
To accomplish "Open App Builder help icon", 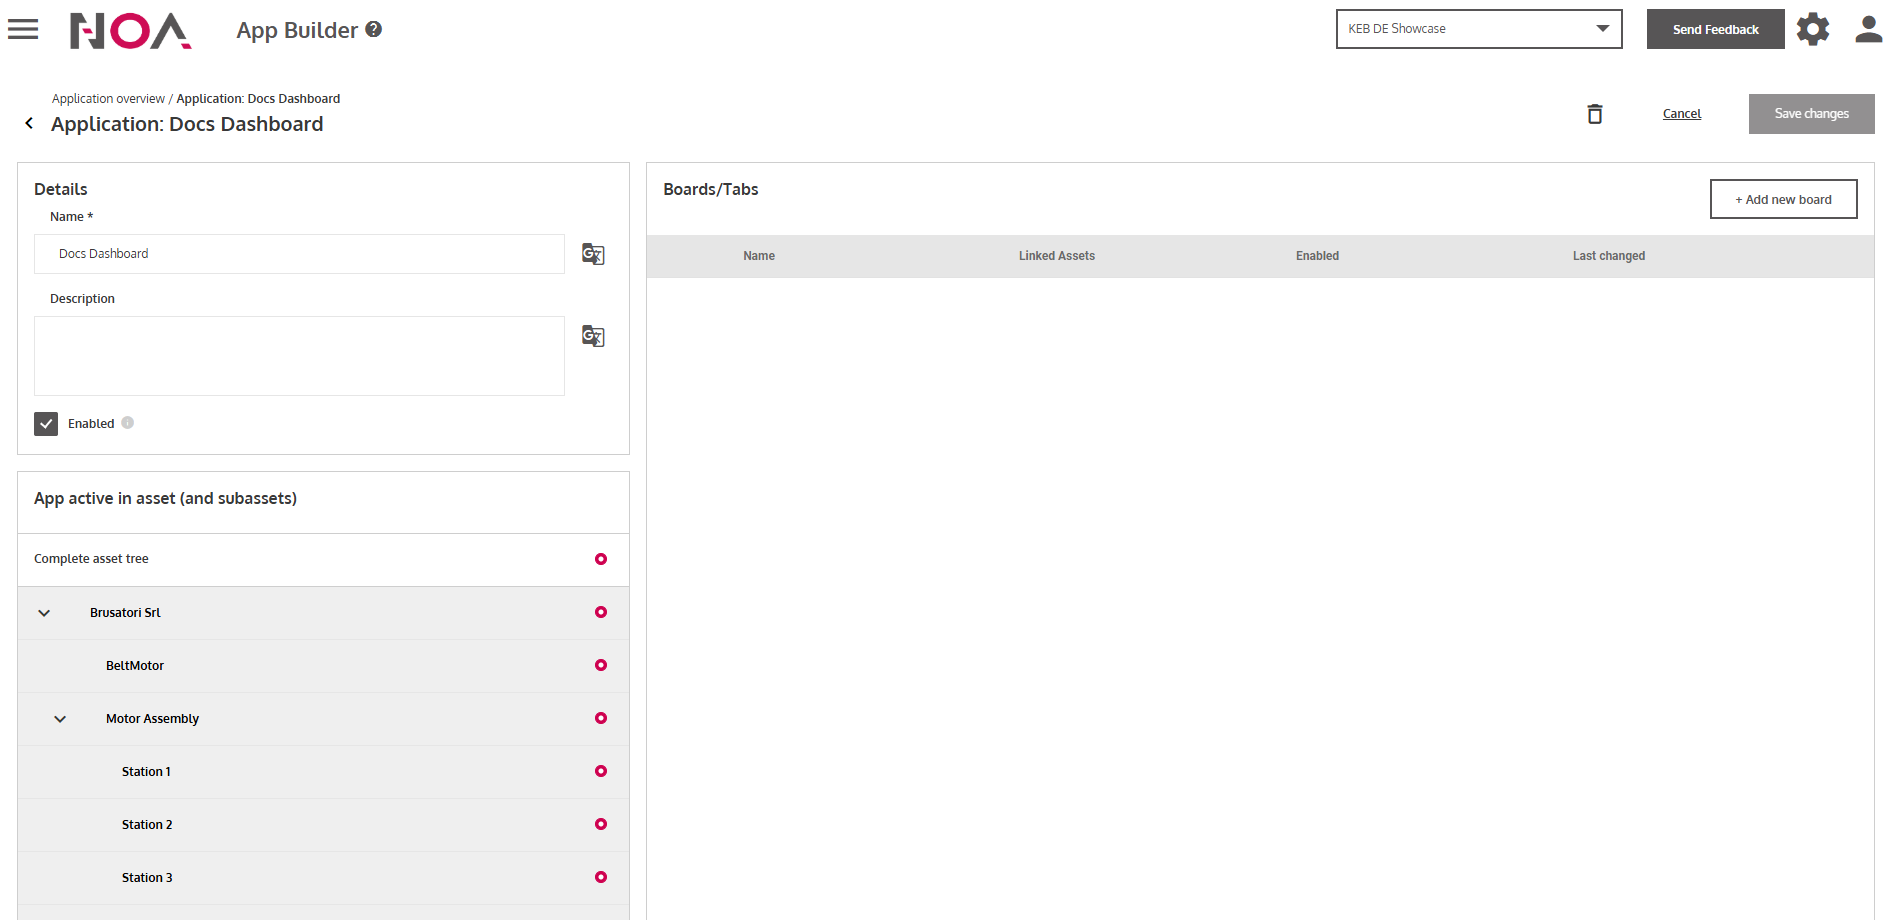I will click(x=374, y=30).
